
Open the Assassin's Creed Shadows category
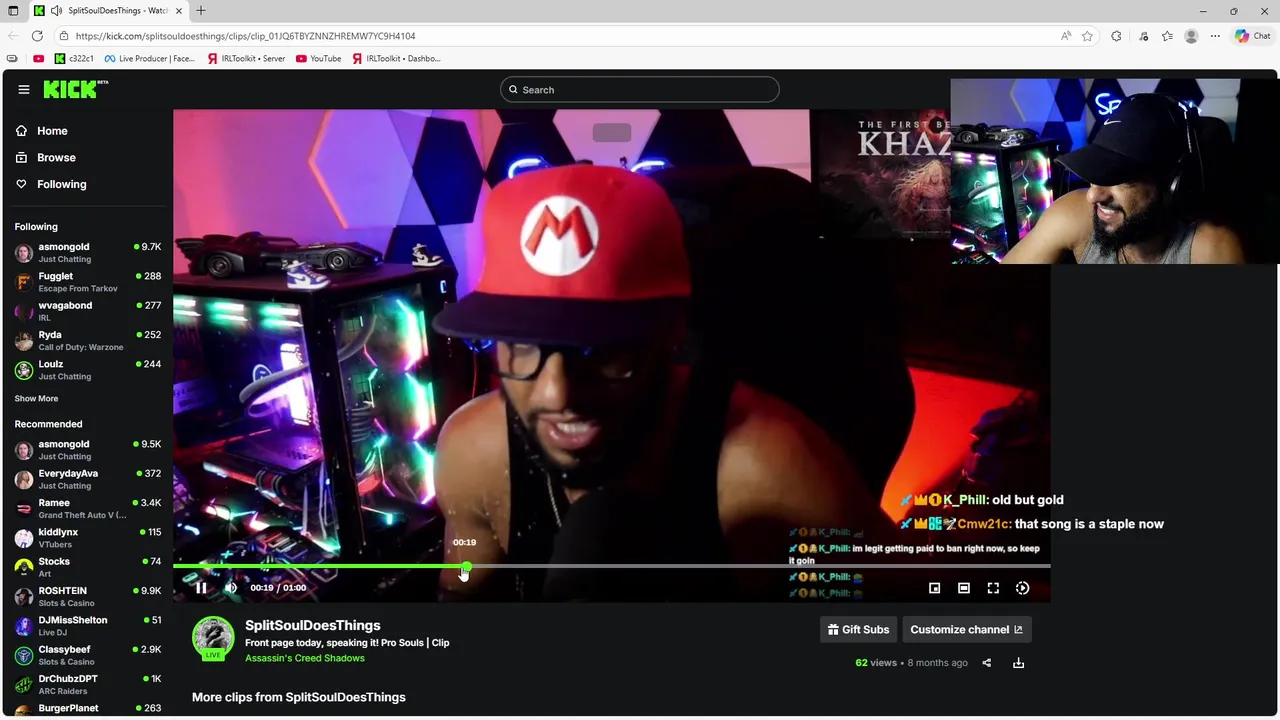coord(305,658)
